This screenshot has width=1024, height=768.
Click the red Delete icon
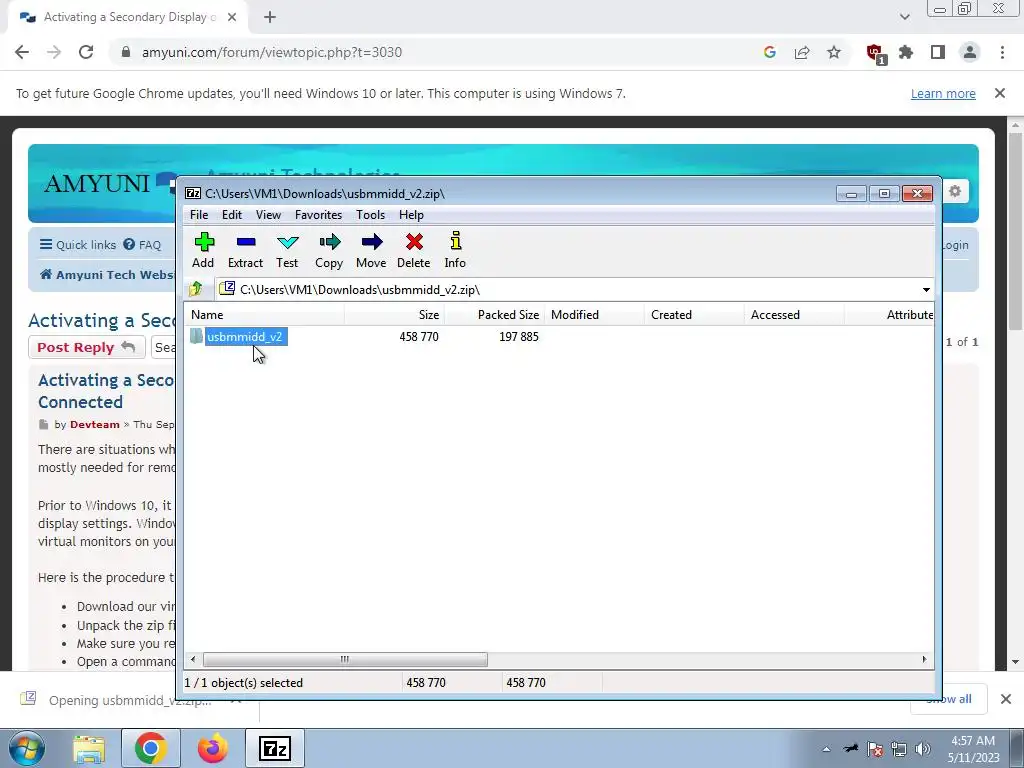[x=413, y=251]
